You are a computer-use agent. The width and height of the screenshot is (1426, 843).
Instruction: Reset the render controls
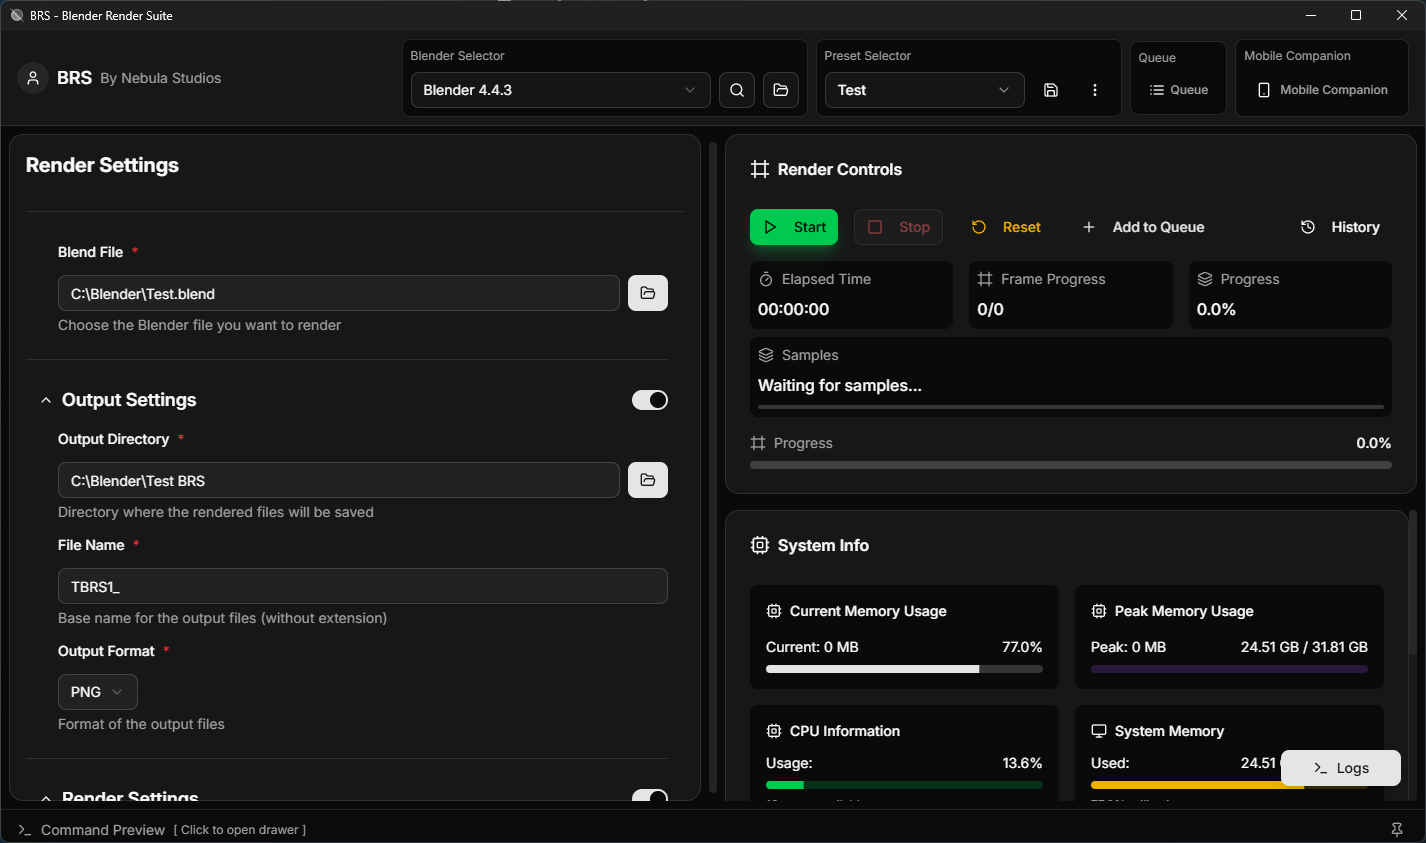(1006, 227)
